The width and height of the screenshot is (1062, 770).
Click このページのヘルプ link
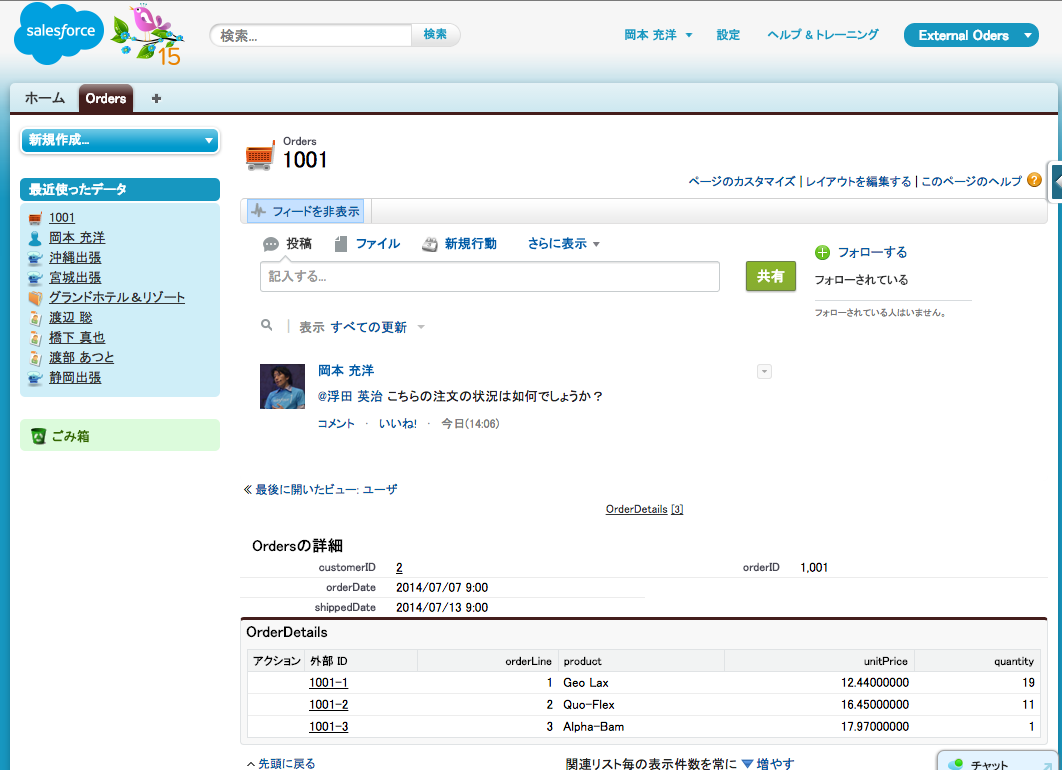[x=971, y=181]
